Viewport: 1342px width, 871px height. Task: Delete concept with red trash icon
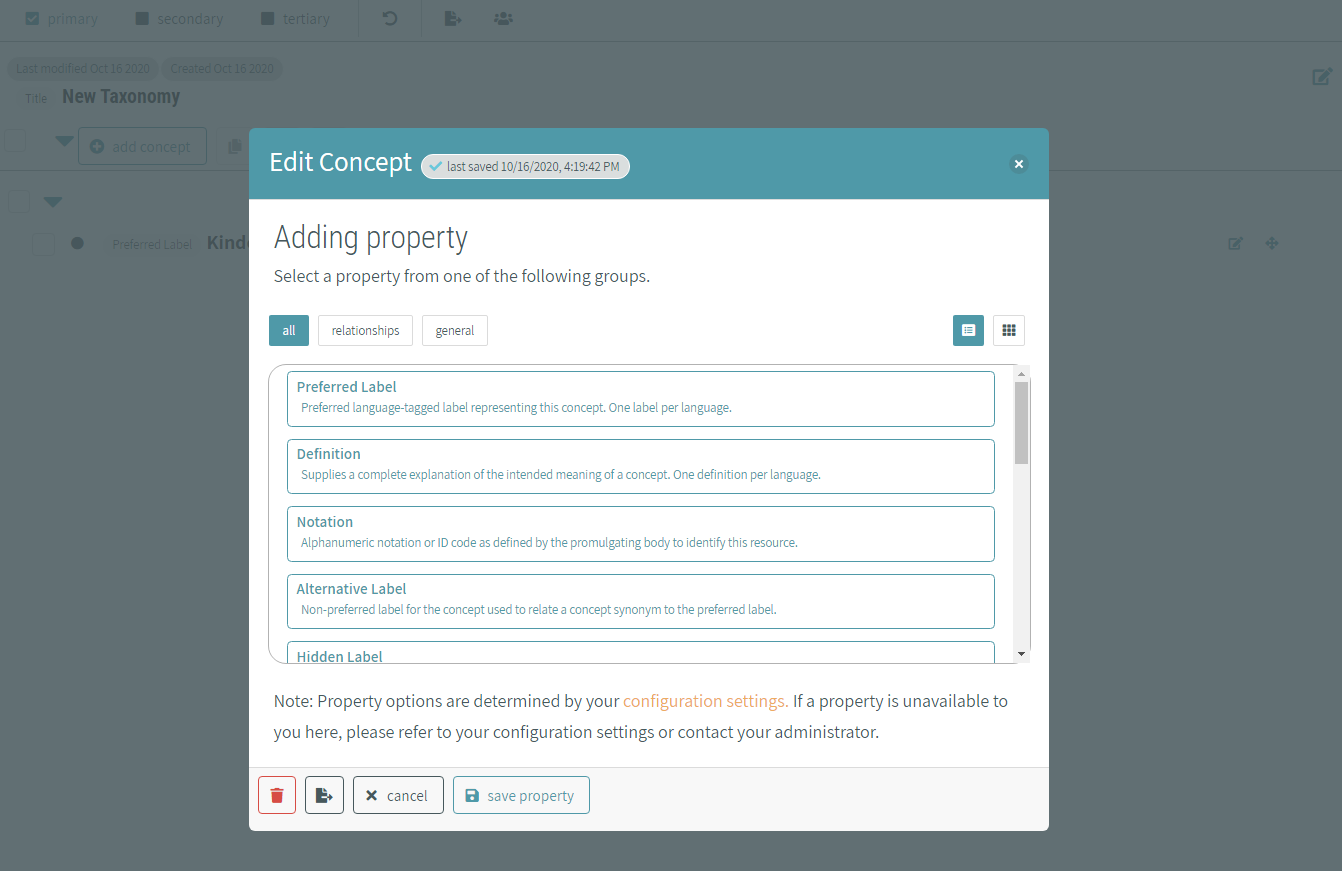tap(277, 795)
